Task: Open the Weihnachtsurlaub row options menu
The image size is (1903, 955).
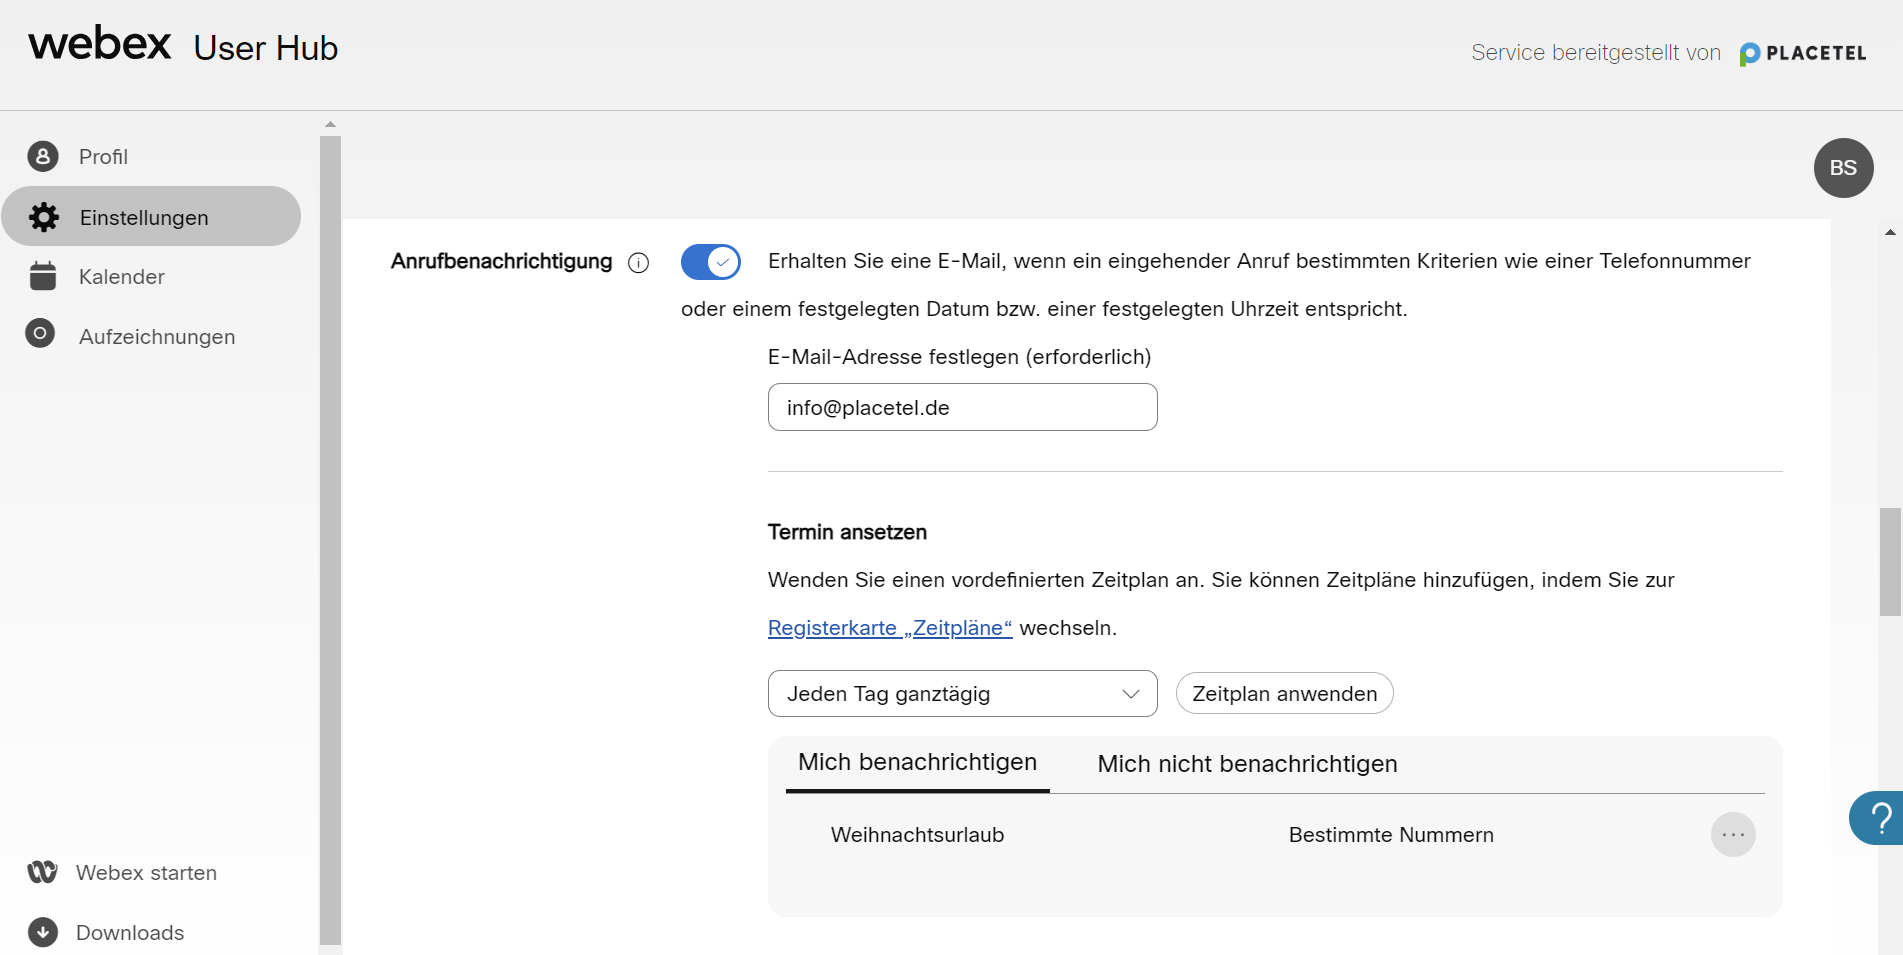Action: 1732,835
